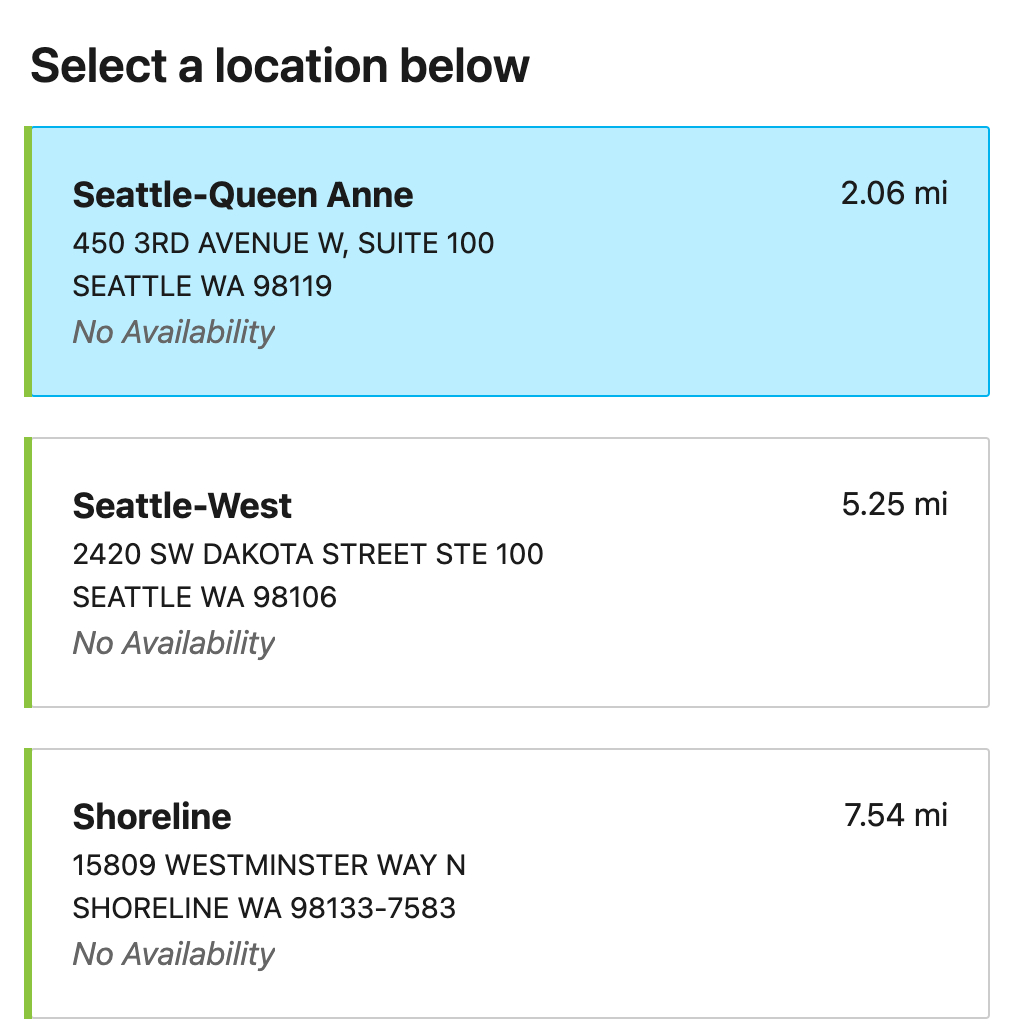Click the SEATTLE WA 98119 line
This screenshot has height=1034, width=1026.
click(x=203, y=286)
